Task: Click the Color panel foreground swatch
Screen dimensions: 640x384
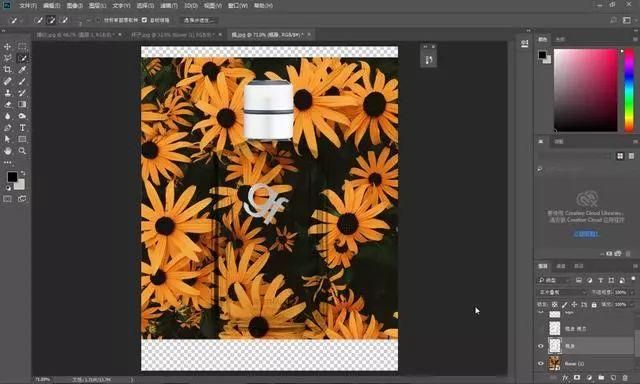Action: 542,55
